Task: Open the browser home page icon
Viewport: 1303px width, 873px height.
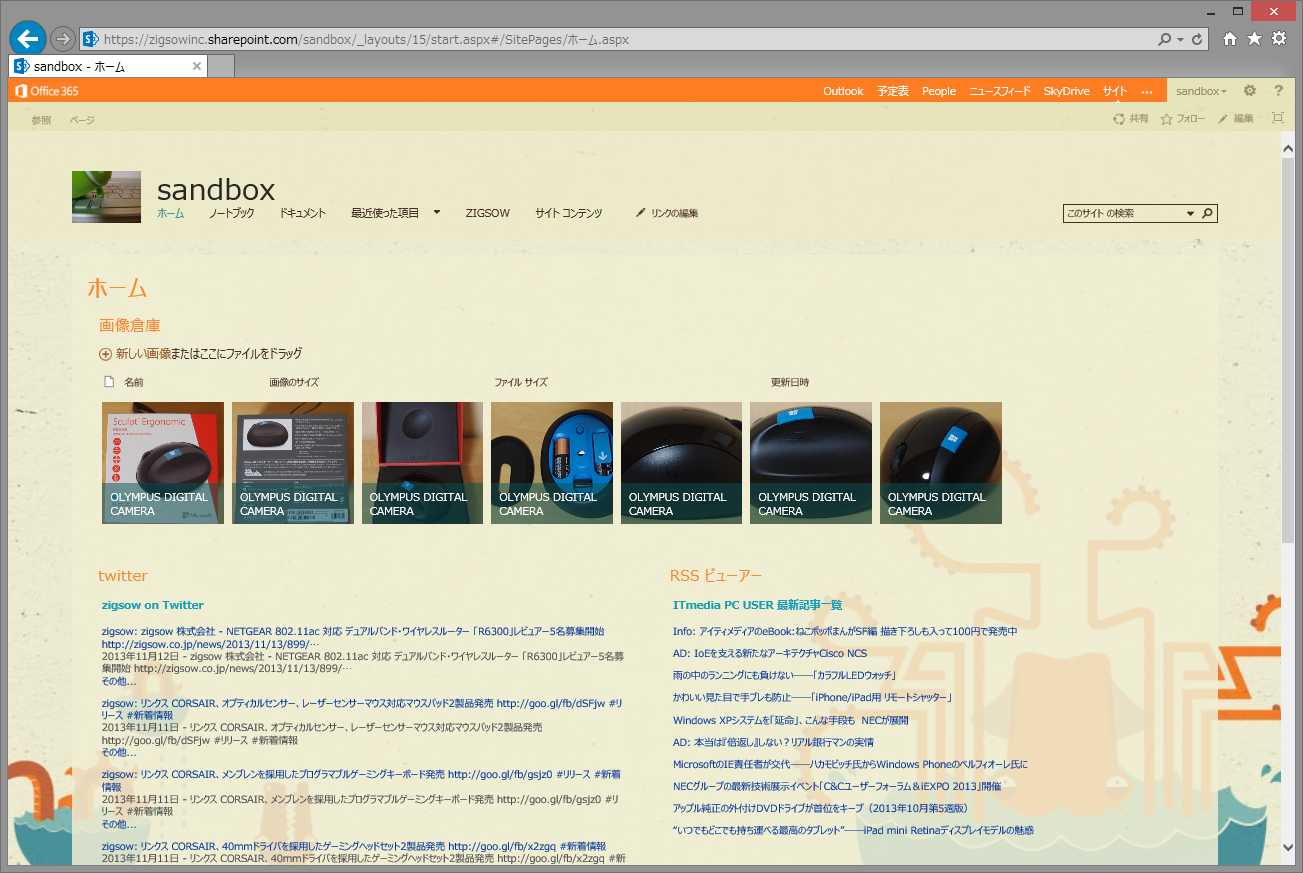Action: click(1230, 39)
